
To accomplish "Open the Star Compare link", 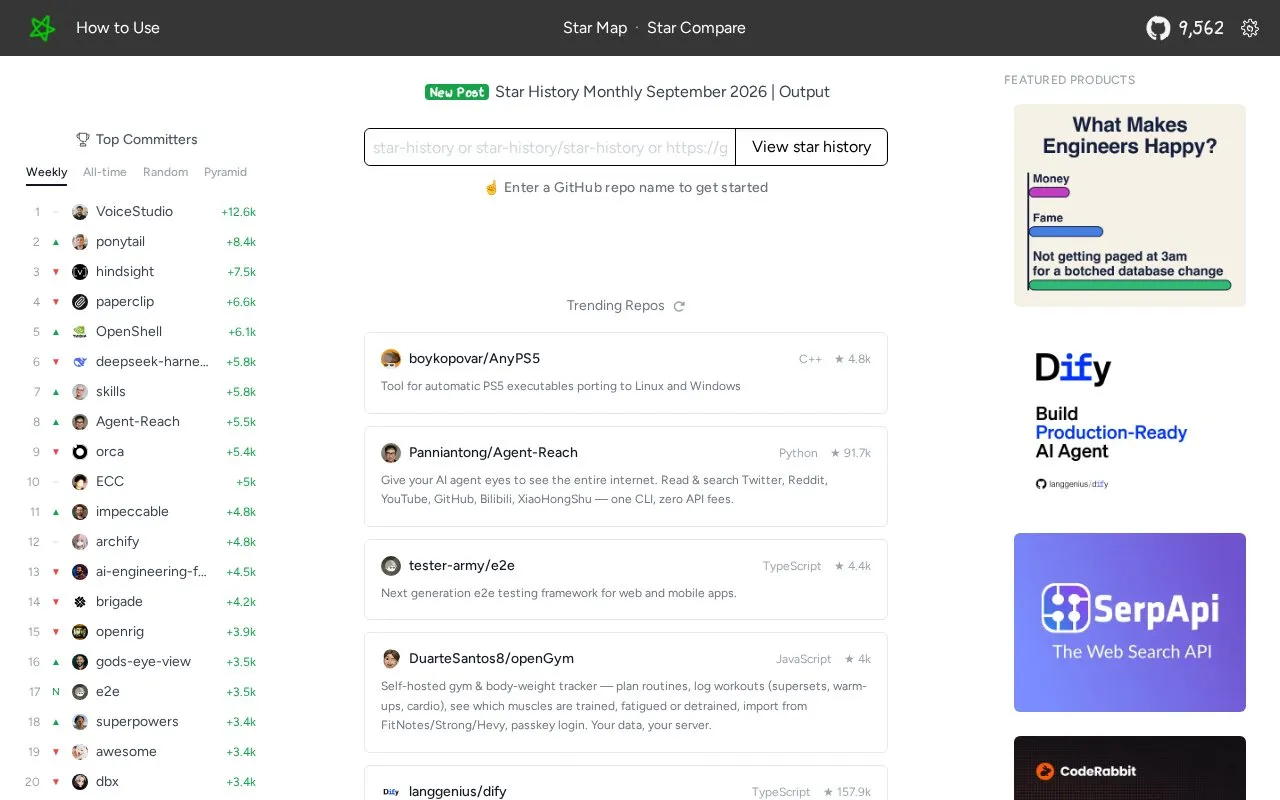I will (696, 28).
